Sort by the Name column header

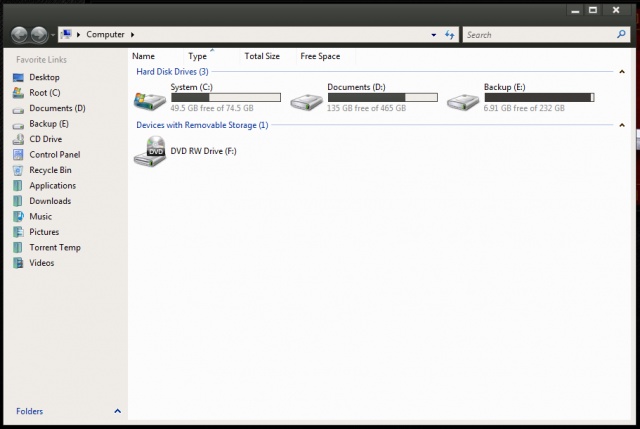(x=143, y=56)
